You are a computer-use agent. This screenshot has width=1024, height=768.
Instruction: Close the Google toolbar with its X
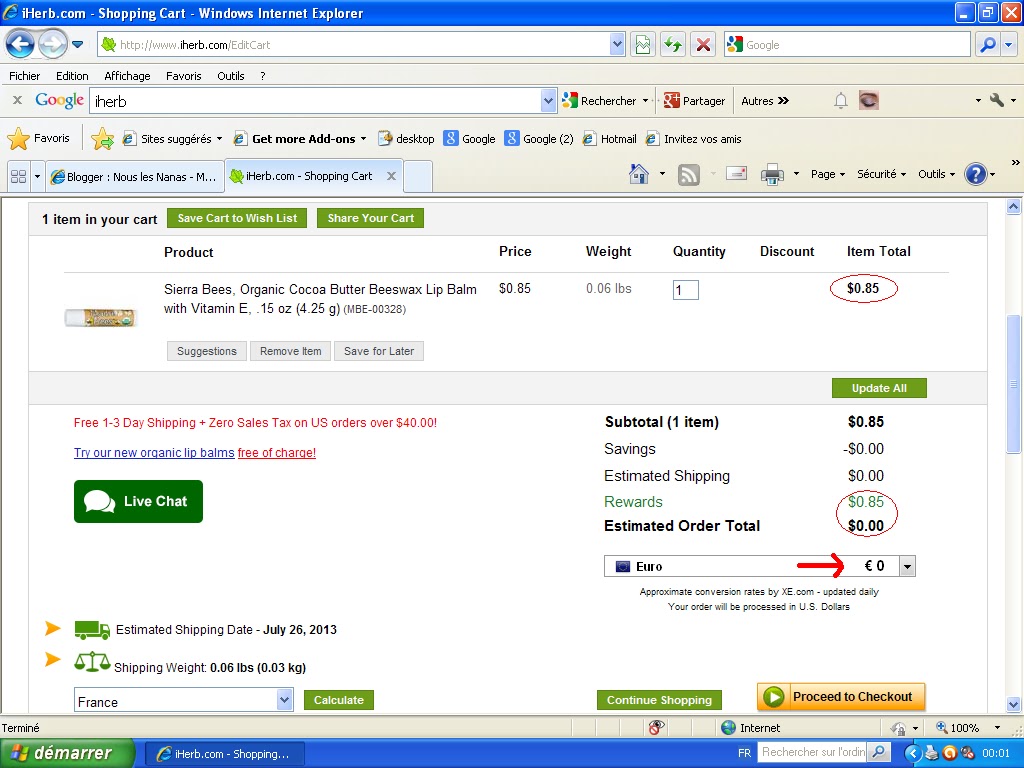(18, 101)
